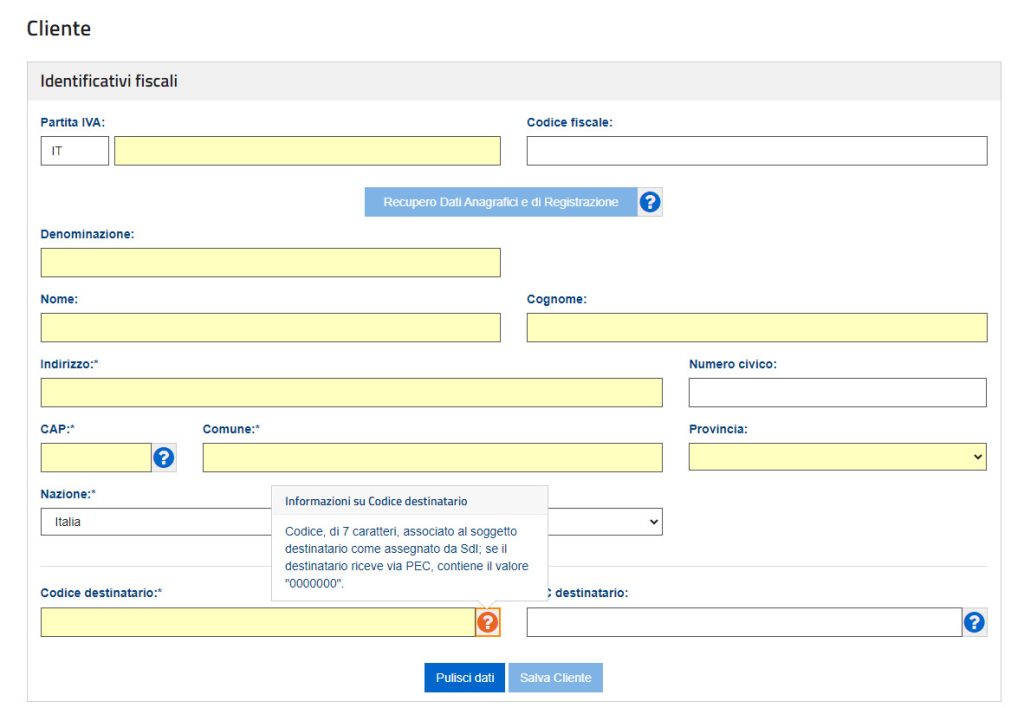The height and width of the screenshot is (708, 1024).
Task: Click the Codice destinatario input field
Action: click(257, 622)
